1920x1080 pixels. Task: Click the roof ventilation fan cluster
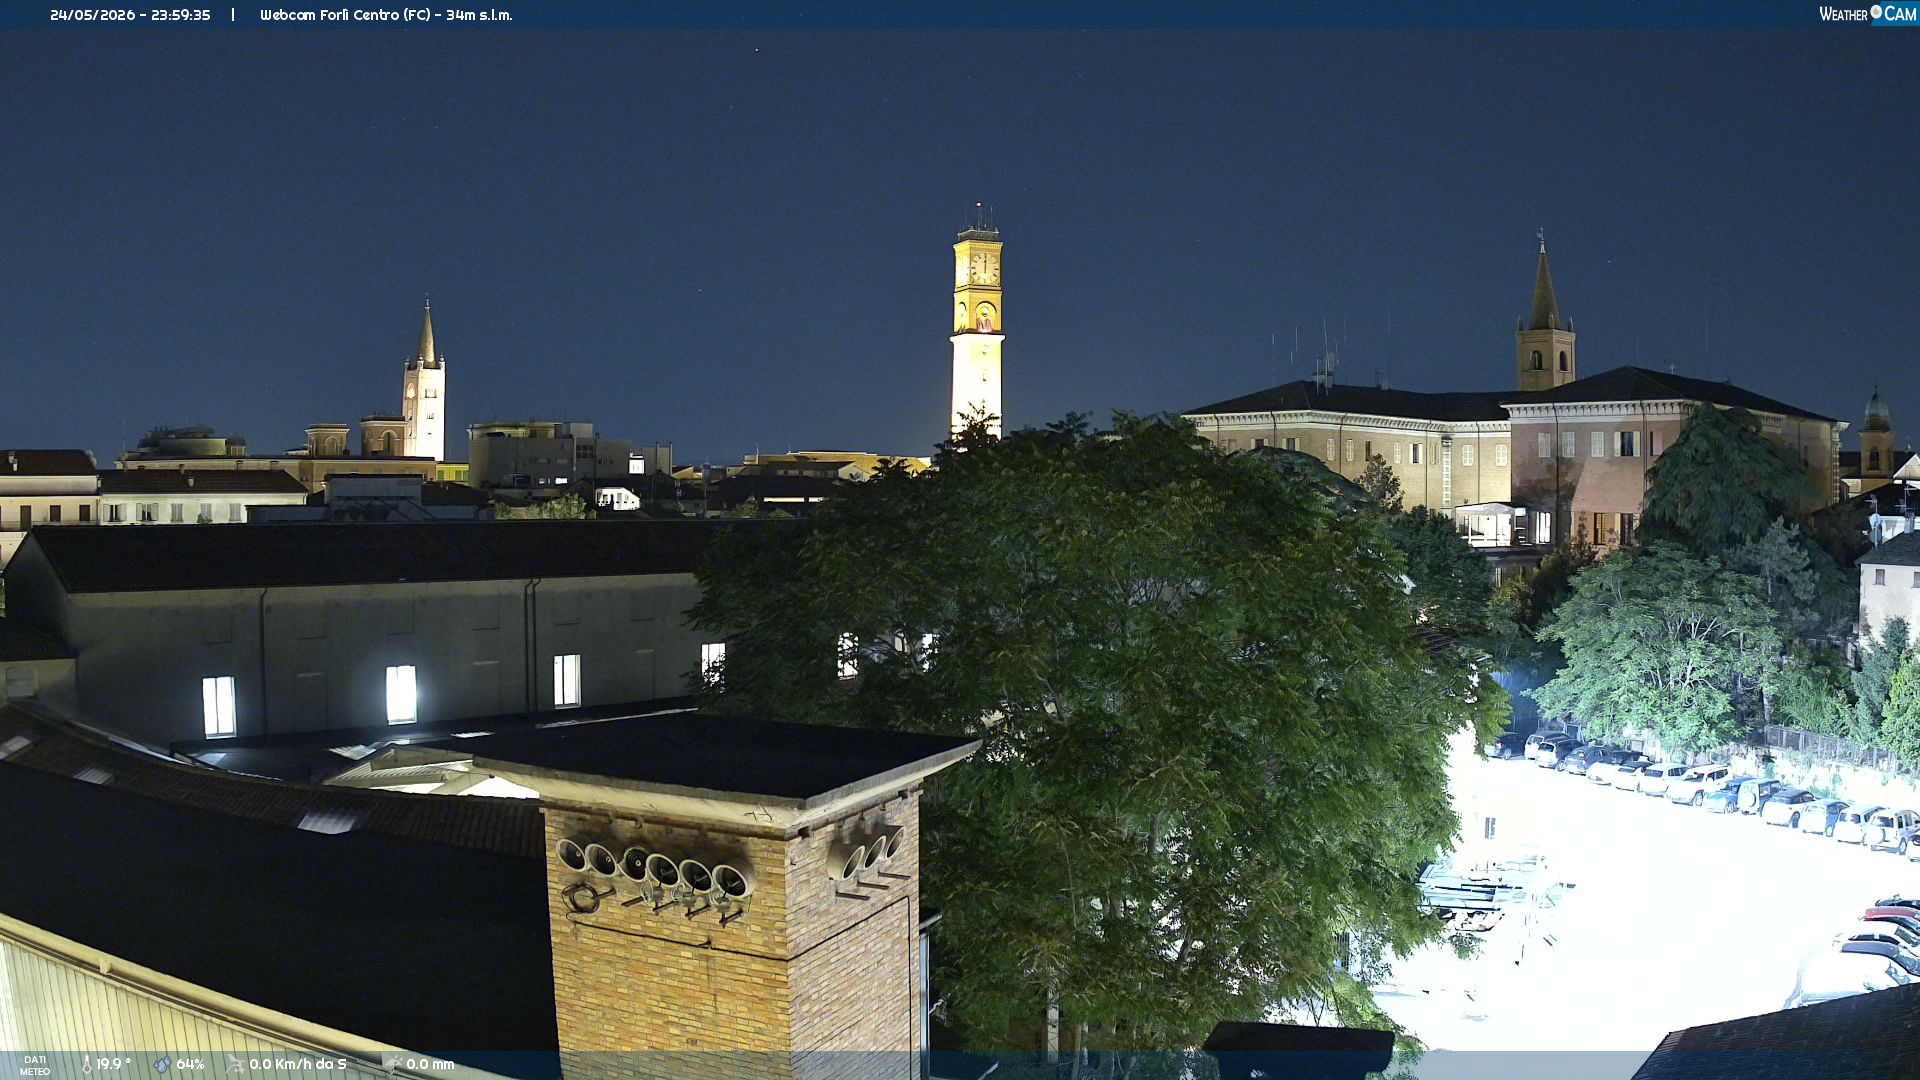click(655, 868)
